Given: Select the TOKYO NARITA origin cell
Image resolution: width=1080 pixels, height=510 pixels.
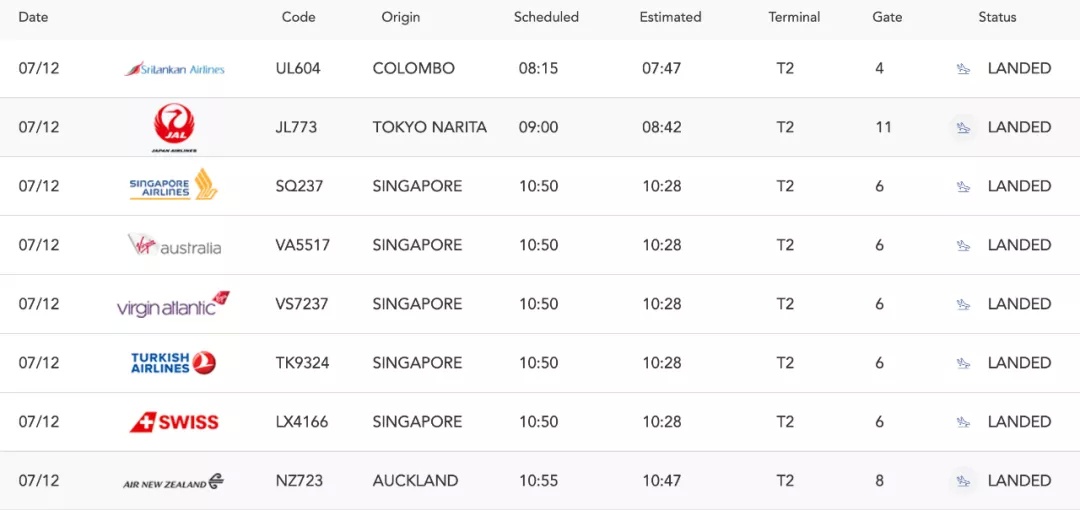Looking at the screenshot, I should [430, 128].
